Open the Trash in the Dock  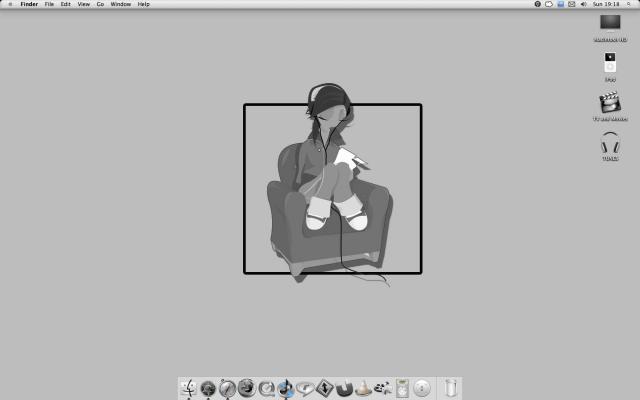coord(451,388)
